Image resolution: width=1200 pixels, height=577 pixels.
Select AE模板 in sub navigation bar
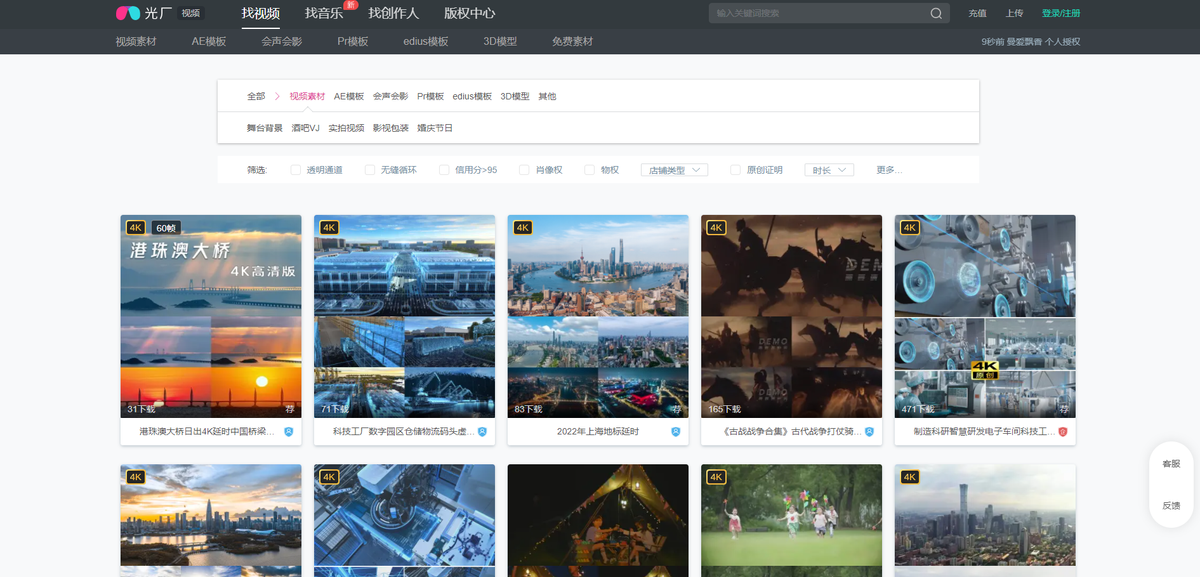(x=209, y=42)
